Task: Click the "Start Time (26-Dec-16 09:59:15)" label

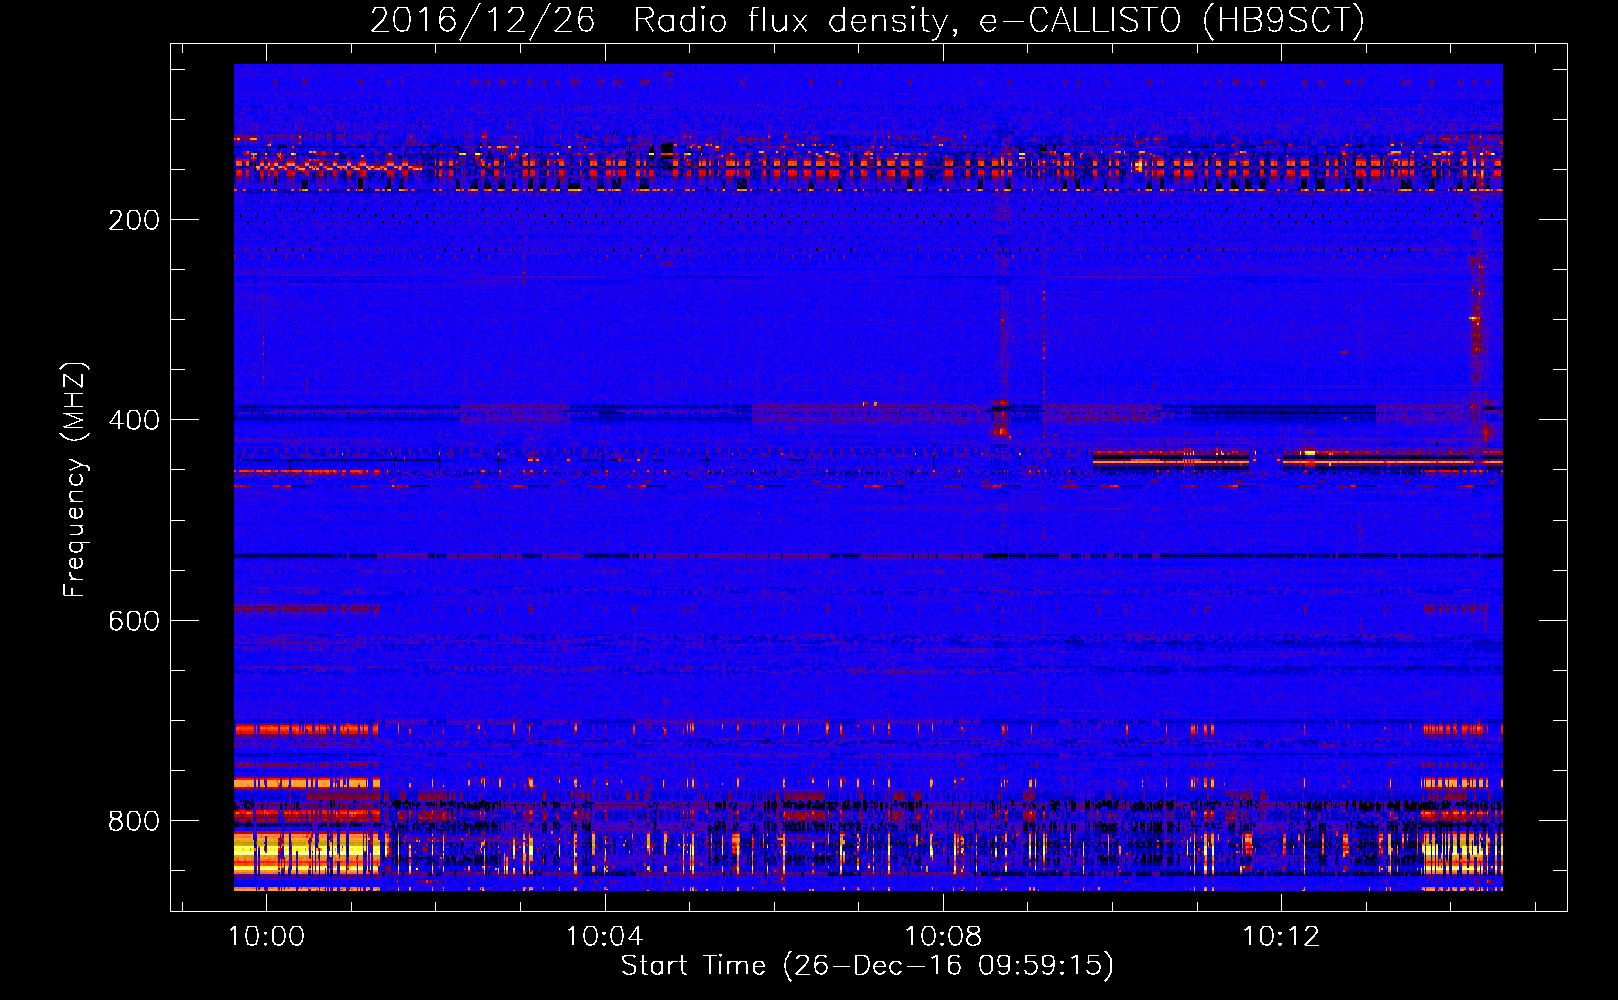Action: (x=867, y=966)
